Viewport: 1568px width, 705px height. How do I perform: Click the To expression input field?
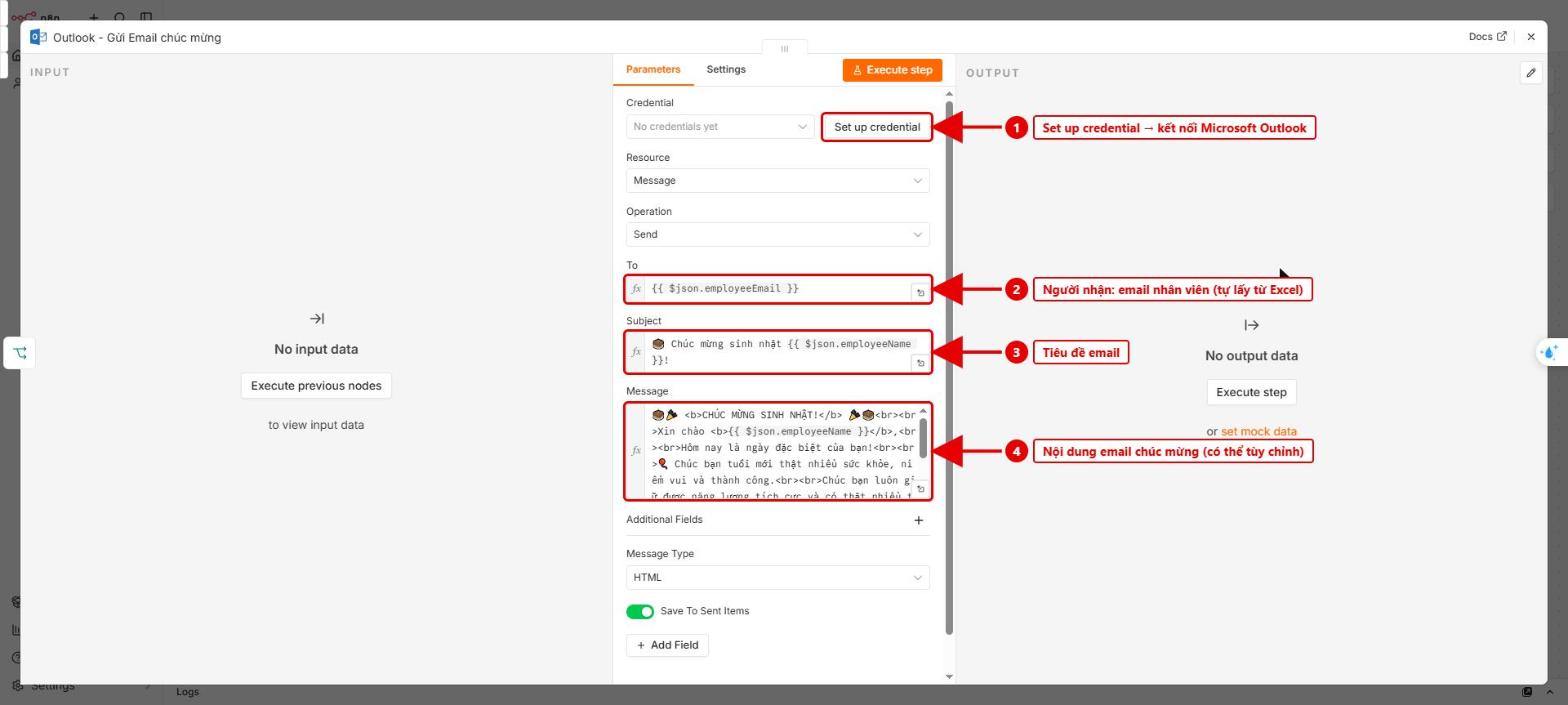coord(778,289)
